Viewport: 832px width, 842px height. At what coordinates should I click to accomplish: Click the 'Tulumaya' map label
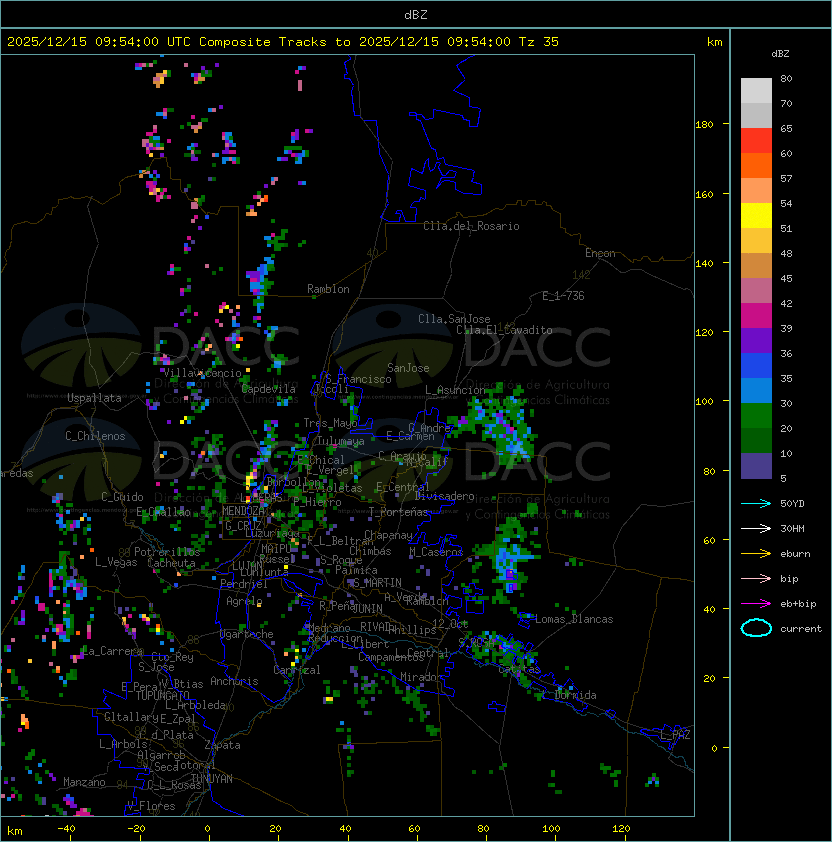pyautogui.click(x=341, y=441)
